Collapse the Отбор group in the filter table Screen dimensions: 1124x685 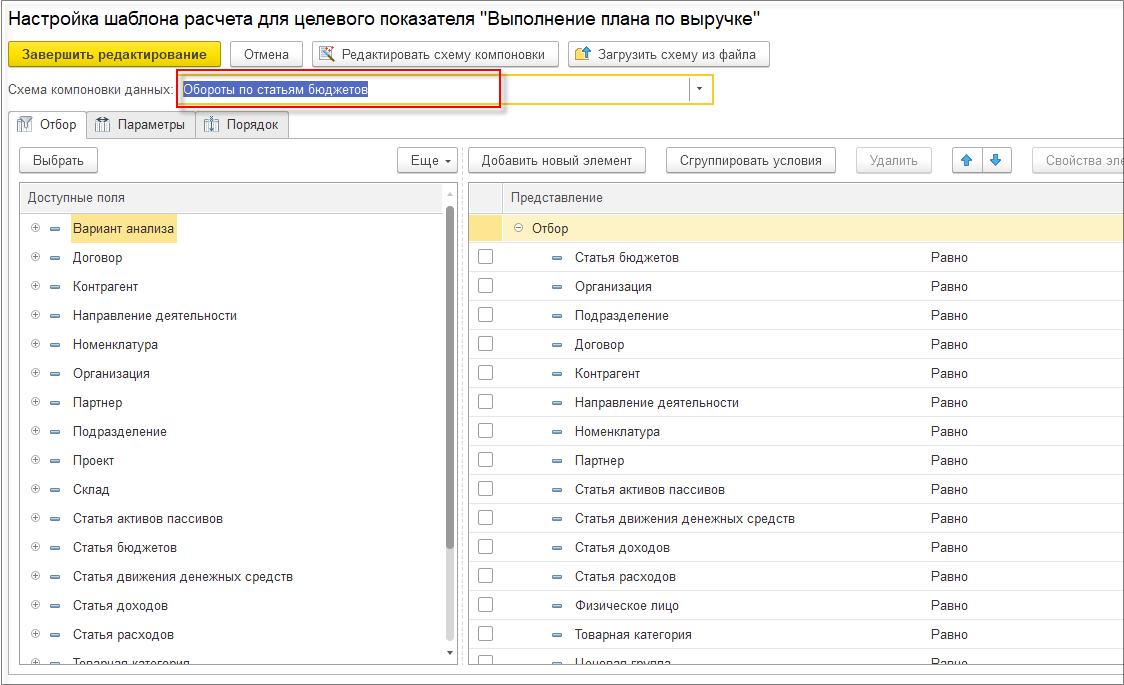pos(518,228)
